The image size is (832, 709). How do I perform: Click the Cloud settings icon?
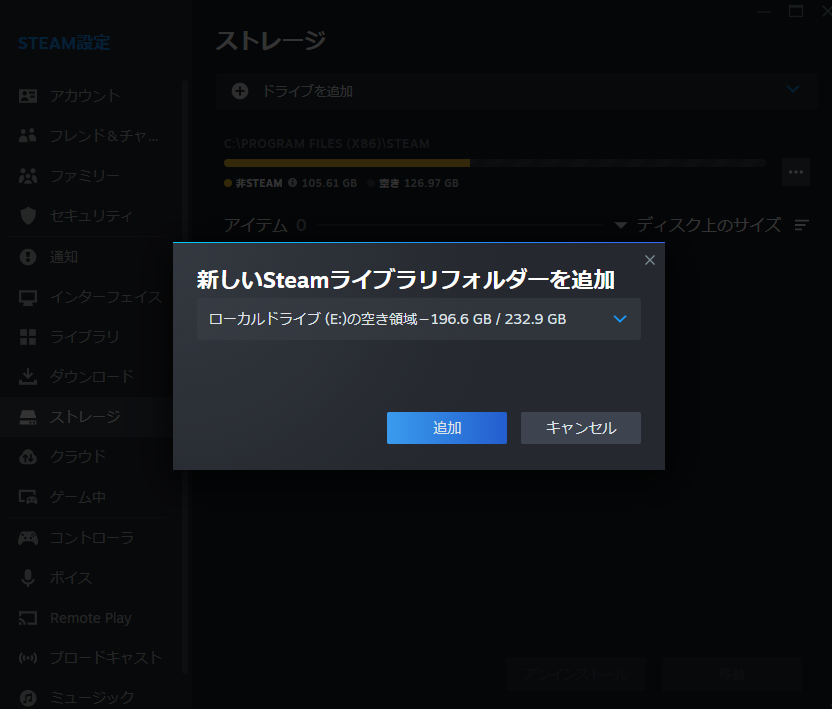pos(28,457)
